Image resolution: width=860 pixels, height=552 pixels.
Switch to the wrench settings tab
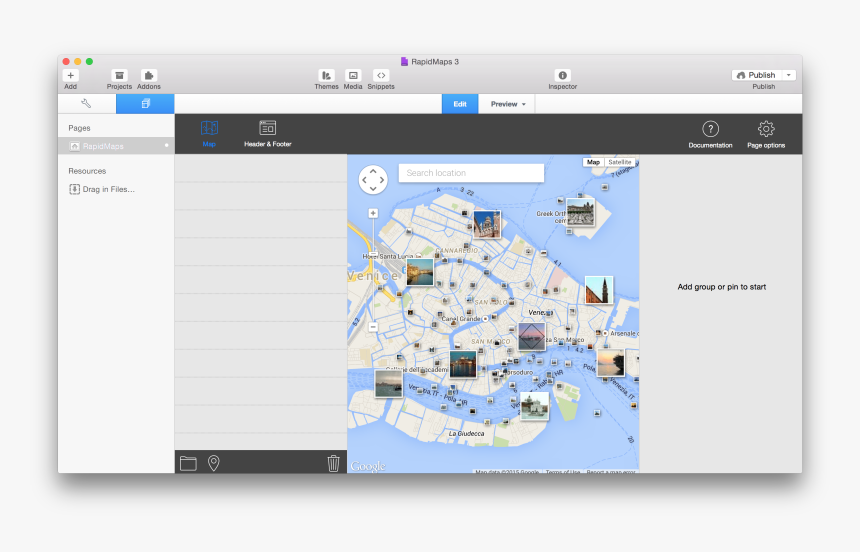(x=87, y=104)
